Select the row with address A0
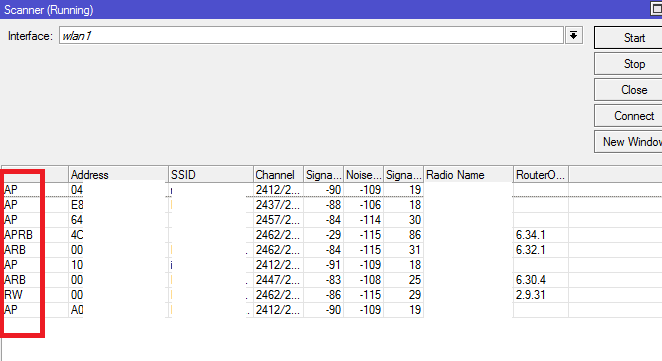The width and height of the screenshot is (662, 361). pos(331,310)
